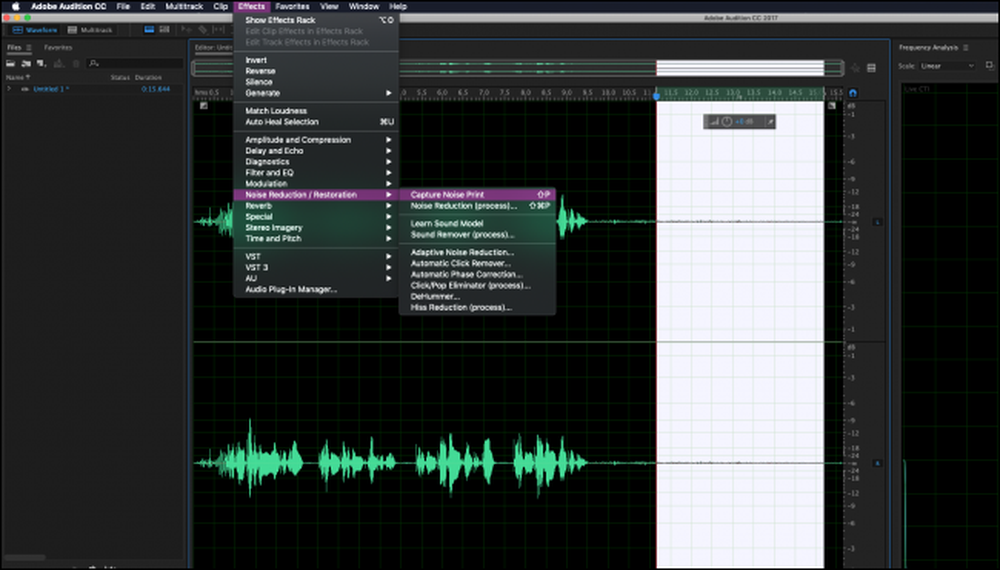Open the Window menu
The width and height of the screenshot is (1000, 570).
click(364, 6)
